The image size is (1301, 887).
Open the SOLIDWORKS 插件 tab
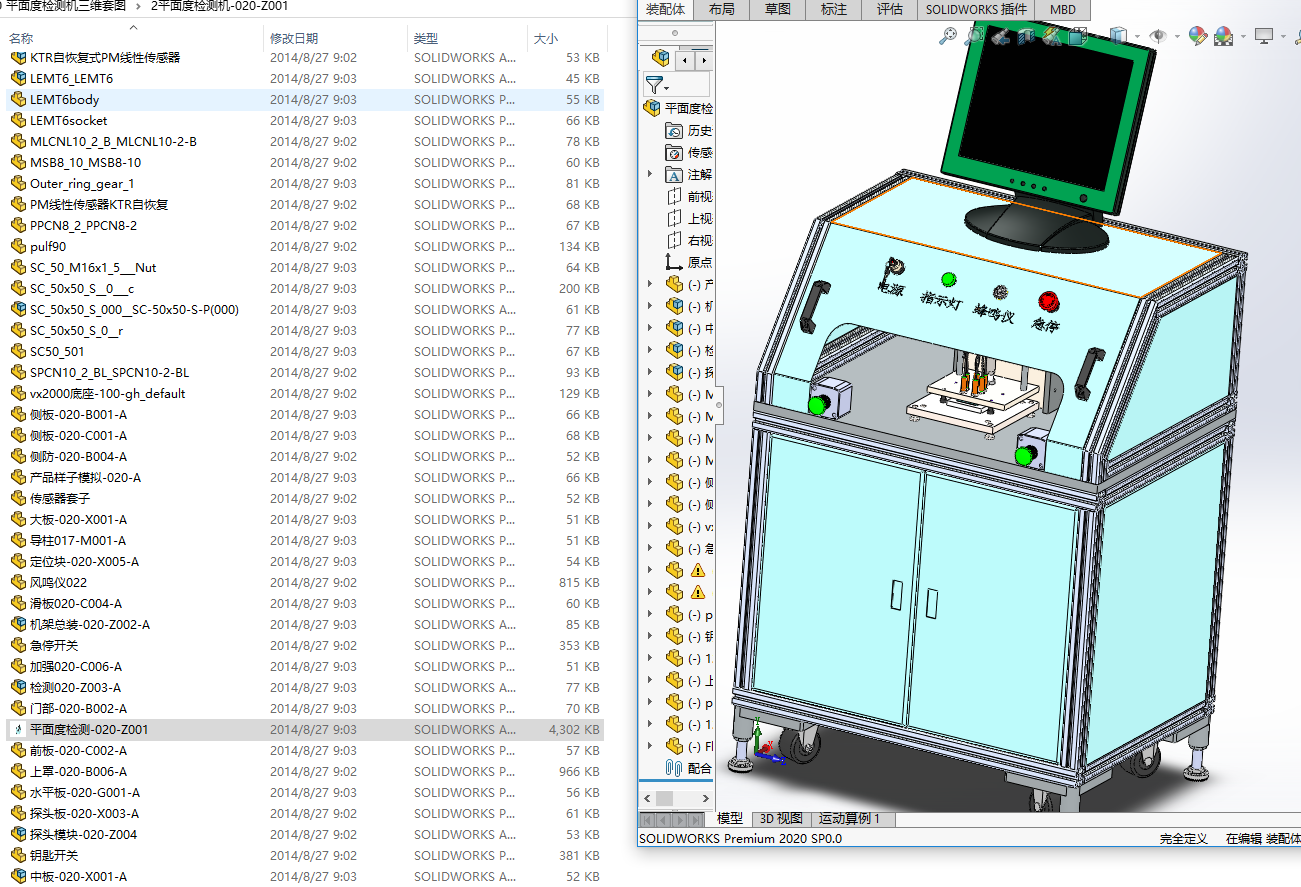pyautogui.click(x=975, y=10)
